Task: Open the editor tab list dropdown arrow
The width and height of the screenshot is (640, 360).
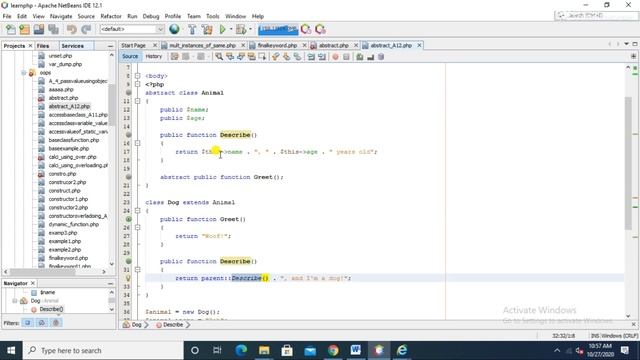Action: click(627, 44)
